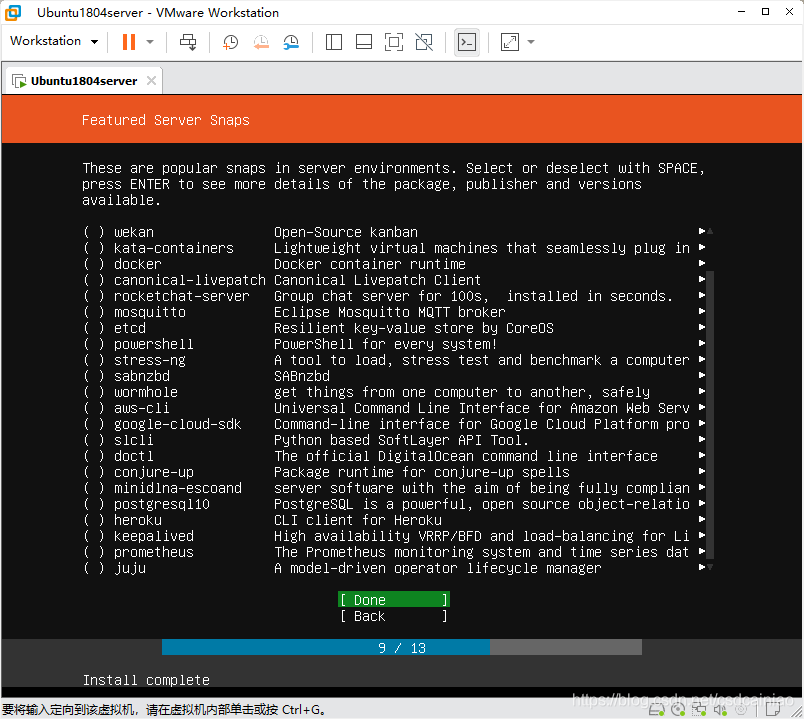Expand details arrow for sabnzbd
Screen dimensions: 804x719
[x=702, y=375]
